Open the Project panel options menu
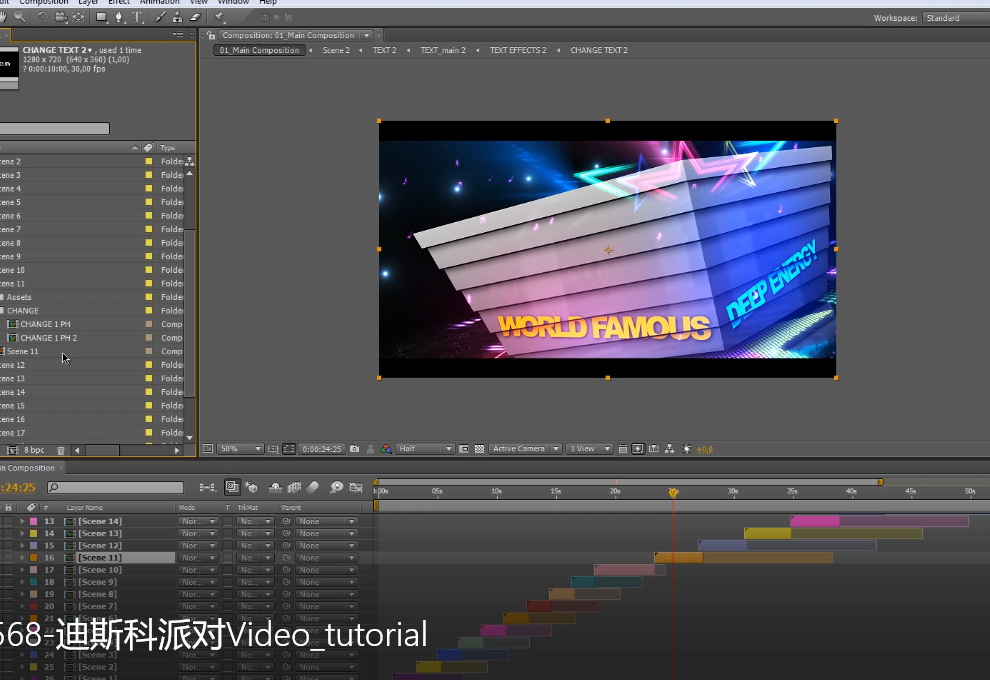 (178, 35)
